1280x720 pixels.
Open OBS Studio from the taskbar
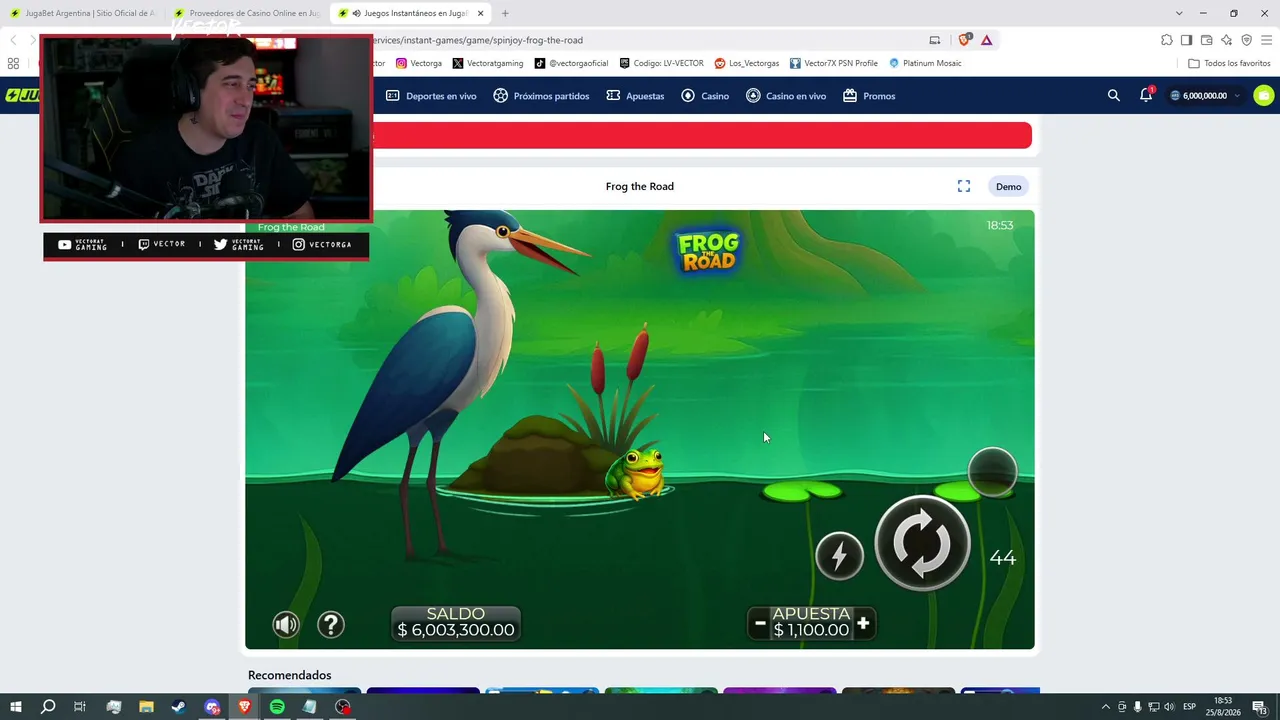point(343,707)
